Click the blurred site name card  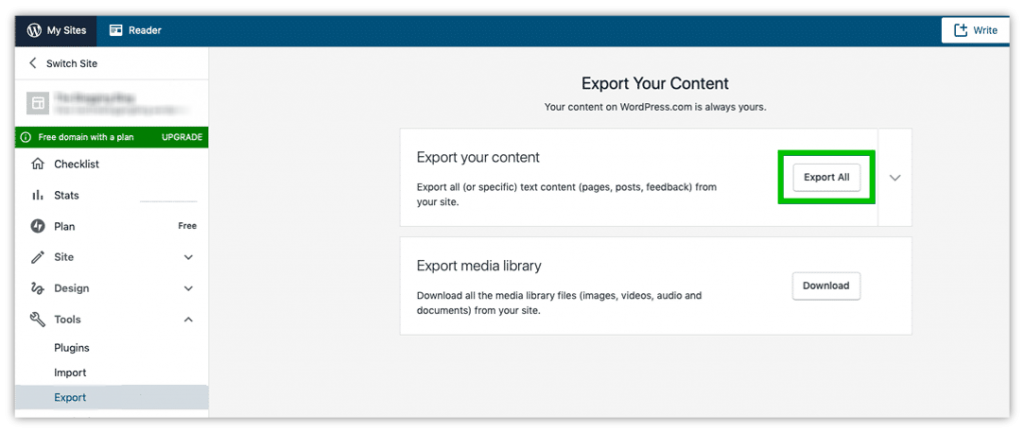tap(112, 103)
